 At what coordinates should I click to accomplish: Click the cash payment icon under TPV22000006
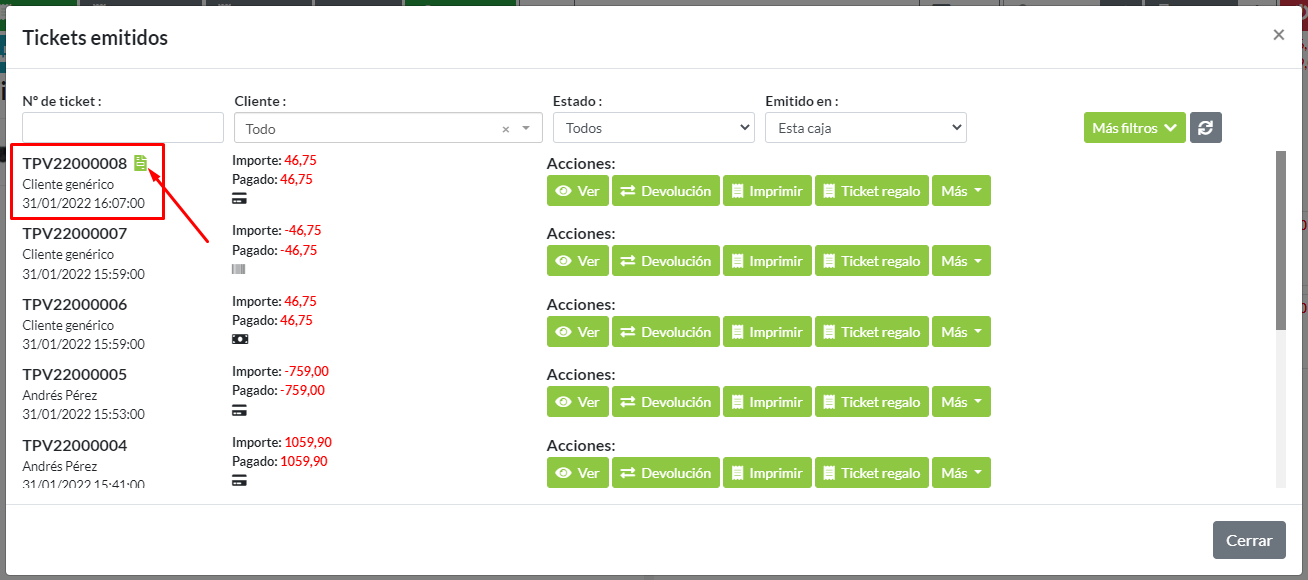[x=239, y=340]
